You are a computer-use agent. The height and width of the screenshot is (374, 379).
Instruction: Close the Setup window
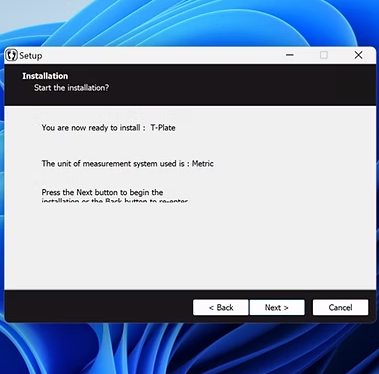pos(359,55)
